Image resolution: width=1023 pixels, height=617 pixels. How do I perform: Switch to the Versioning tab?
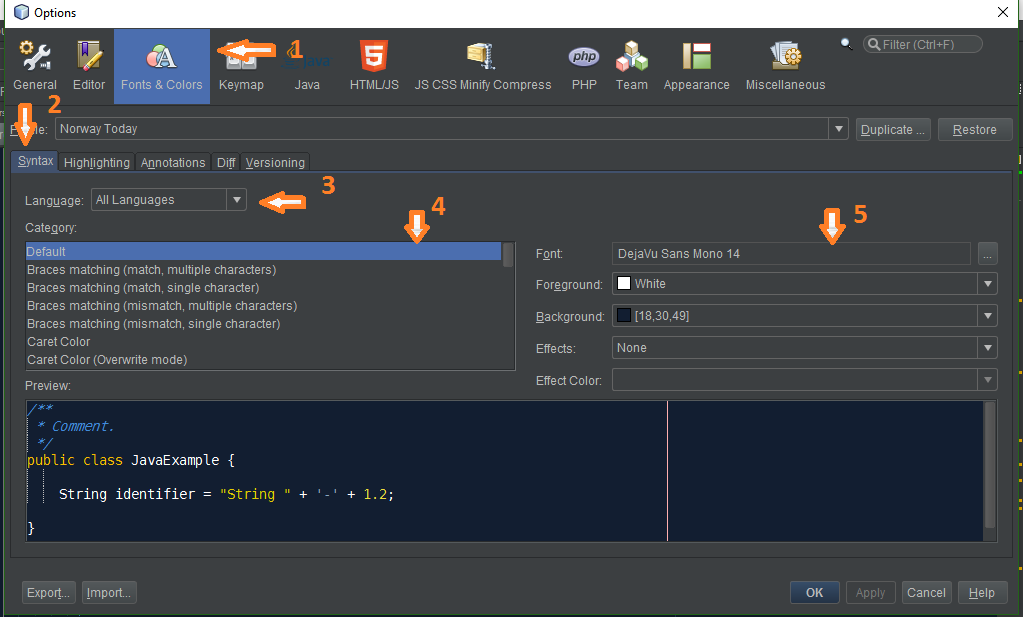pyautogui.click(x=275, y=162)
